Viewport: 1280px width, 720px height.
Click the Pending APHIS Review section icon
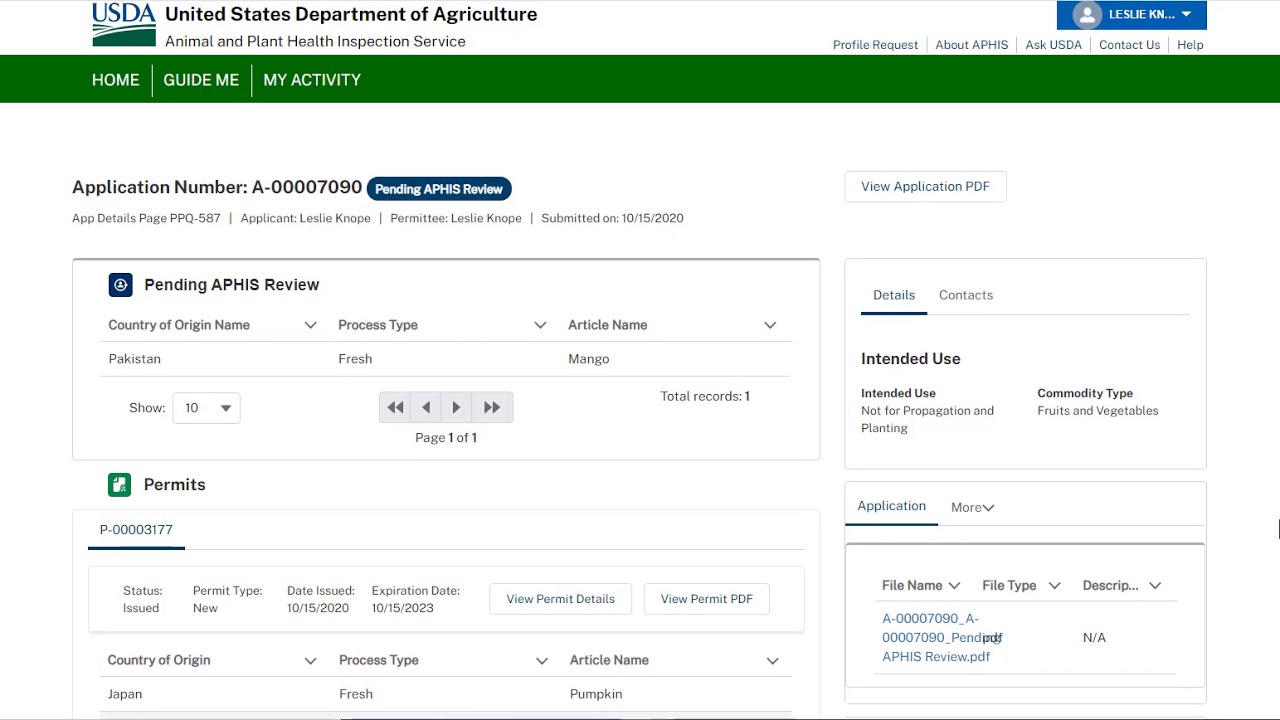click(x=120, y=285)
